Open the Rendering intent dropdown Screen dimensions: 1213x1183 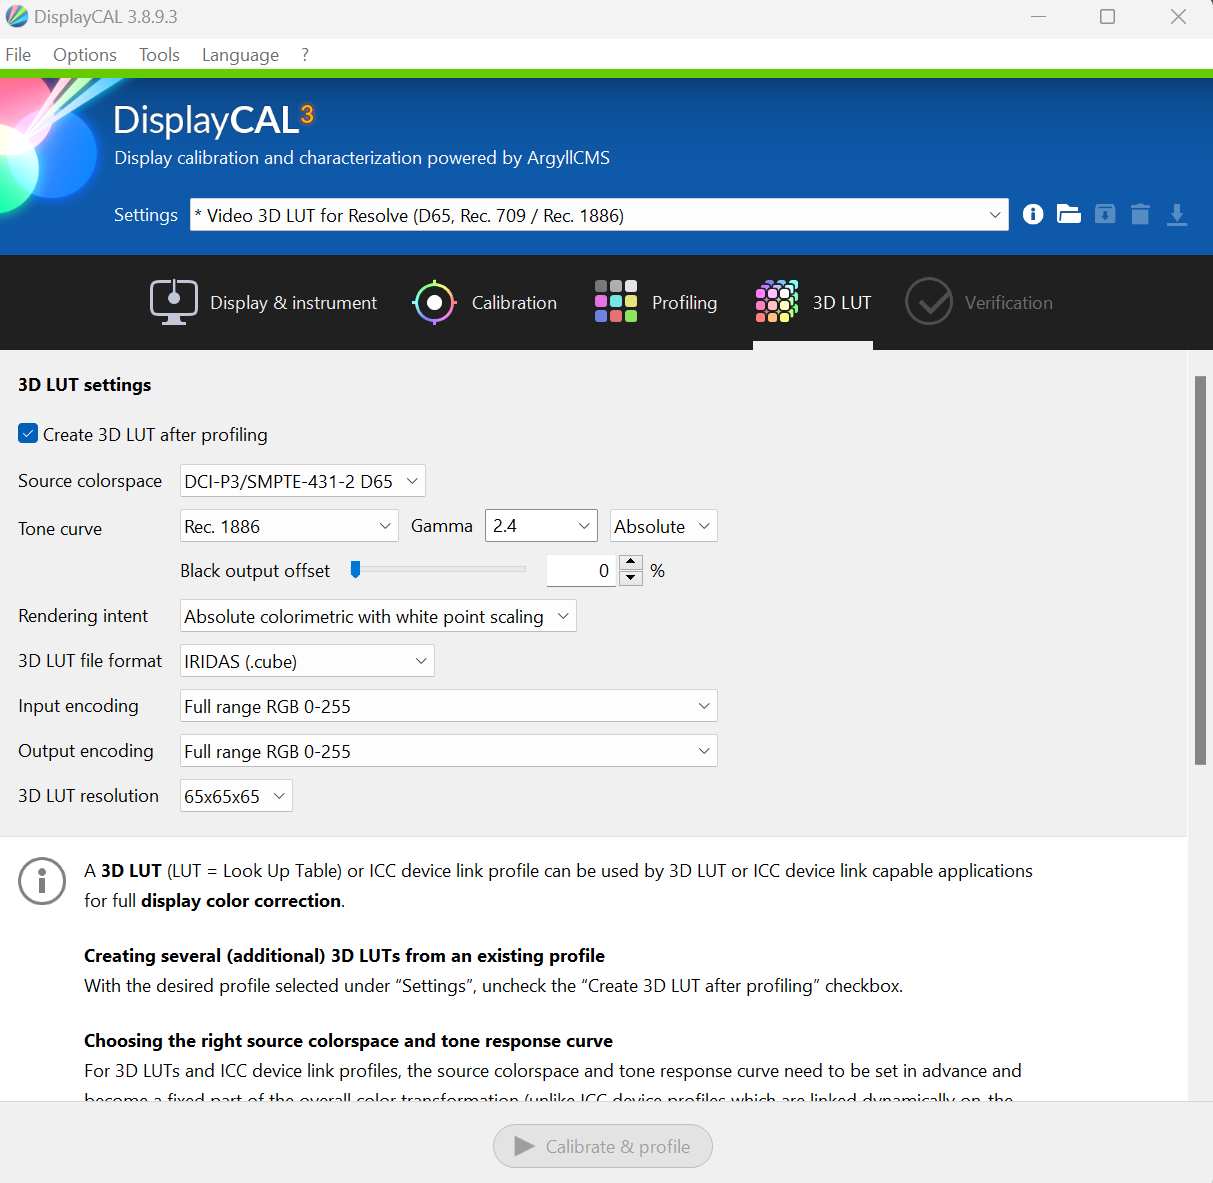coord(378,616)
